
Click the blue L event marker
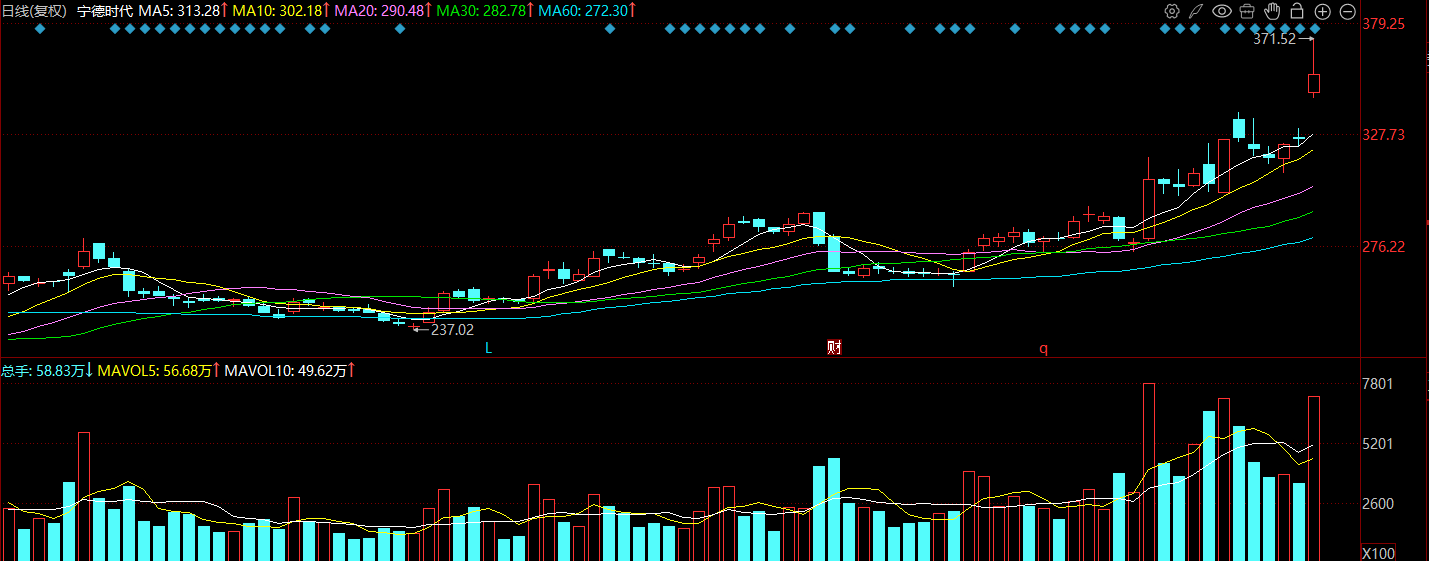pyautogui.click(x=488, y=348)
